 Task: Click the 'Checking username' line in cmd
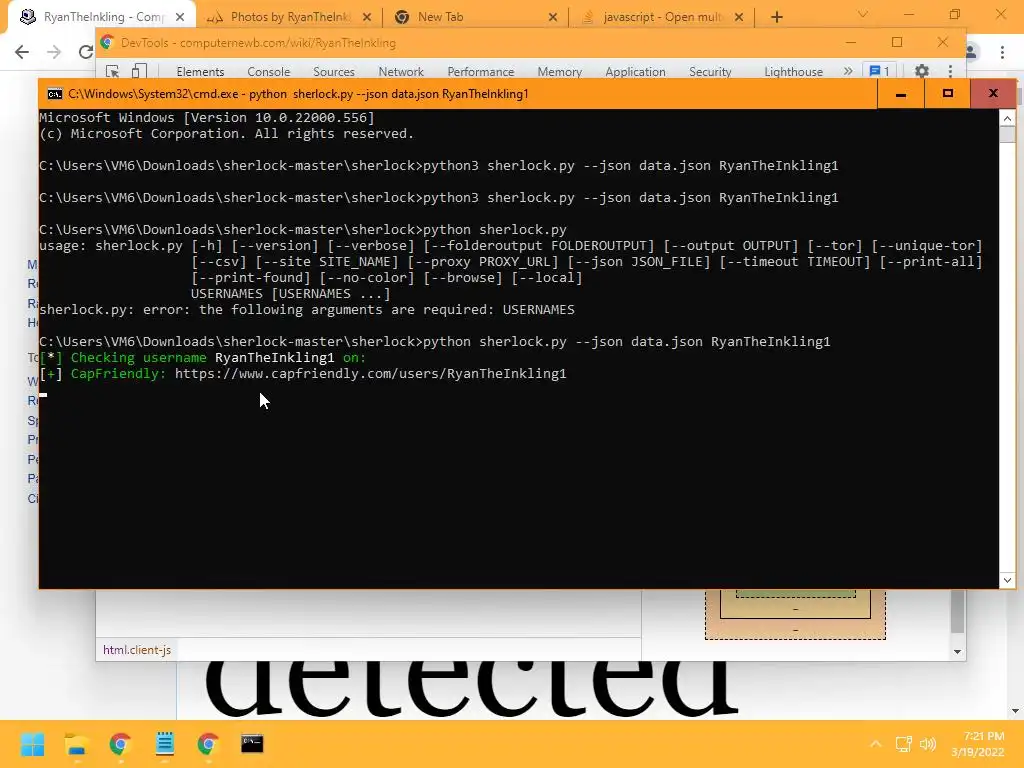tap(202, 357)
